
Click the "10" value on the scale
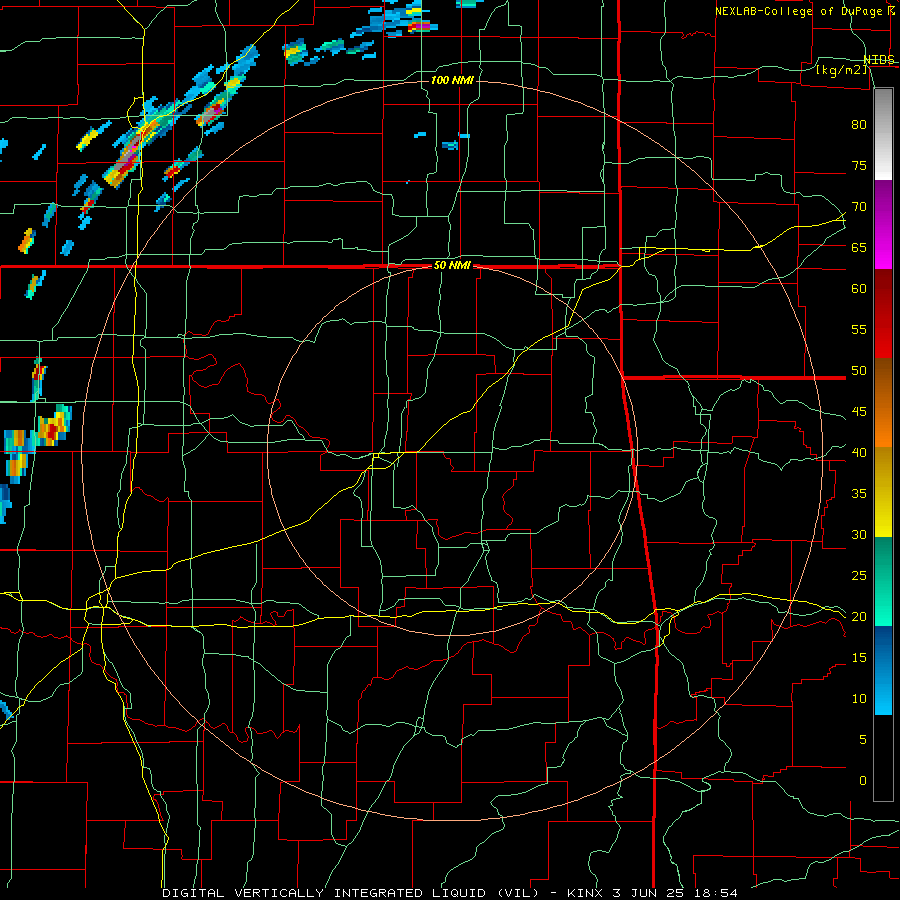coord(859,699)
